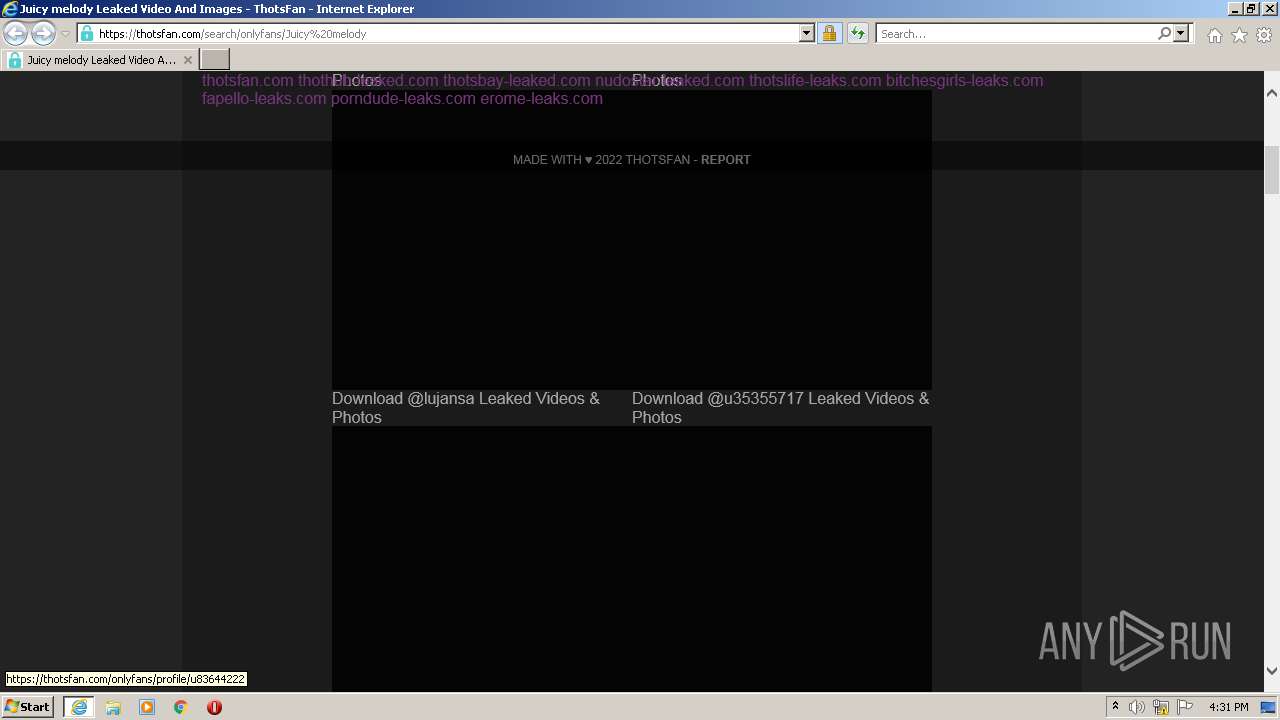
Task: Click the red Opera taskbar icon
Action: [214, 707]
